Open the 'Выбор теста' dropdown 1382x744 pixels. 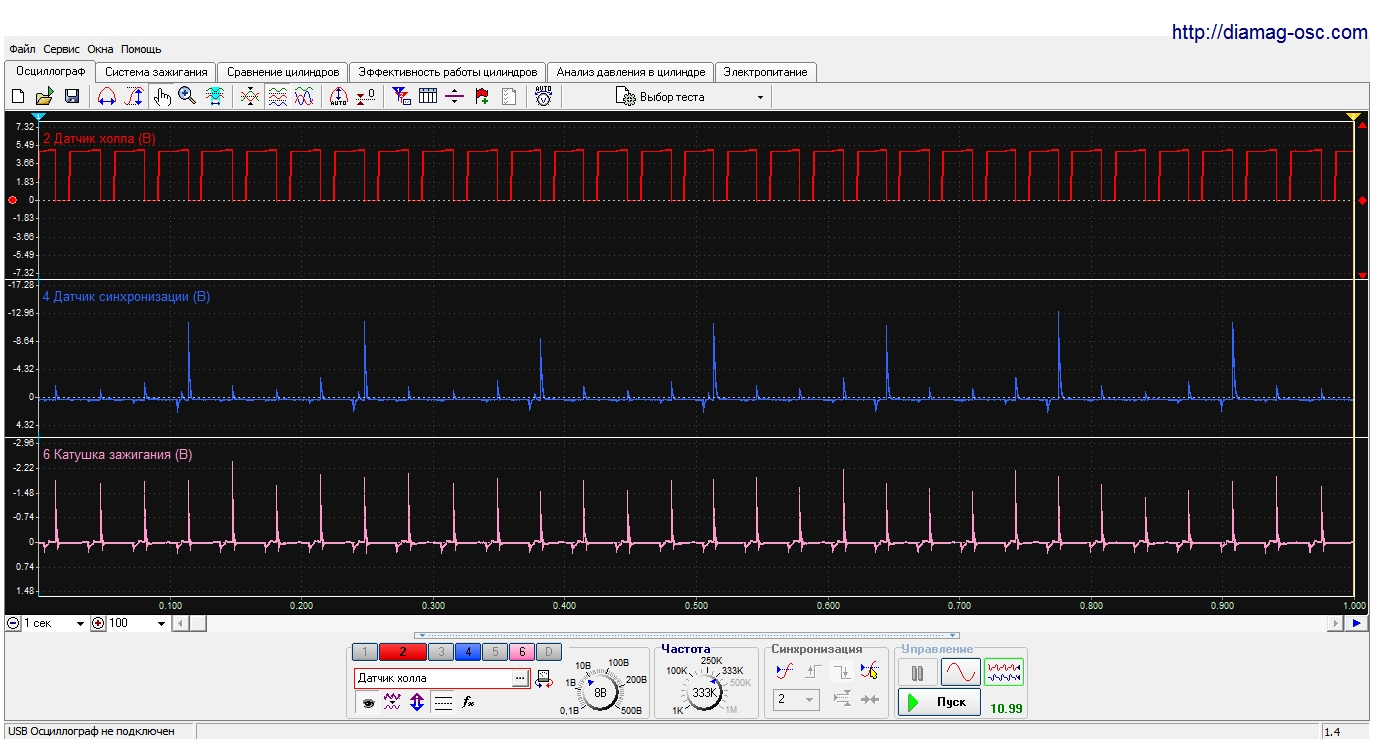click(692, 97)
